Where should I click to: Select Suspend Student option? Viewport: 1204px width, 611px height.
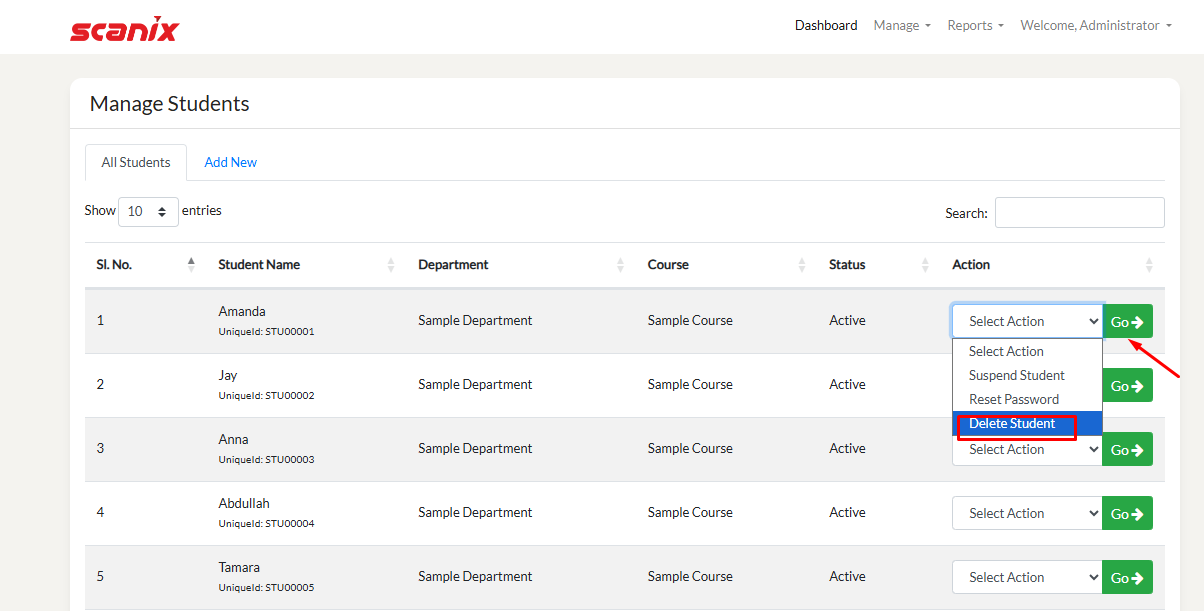tap(1016, 376)
